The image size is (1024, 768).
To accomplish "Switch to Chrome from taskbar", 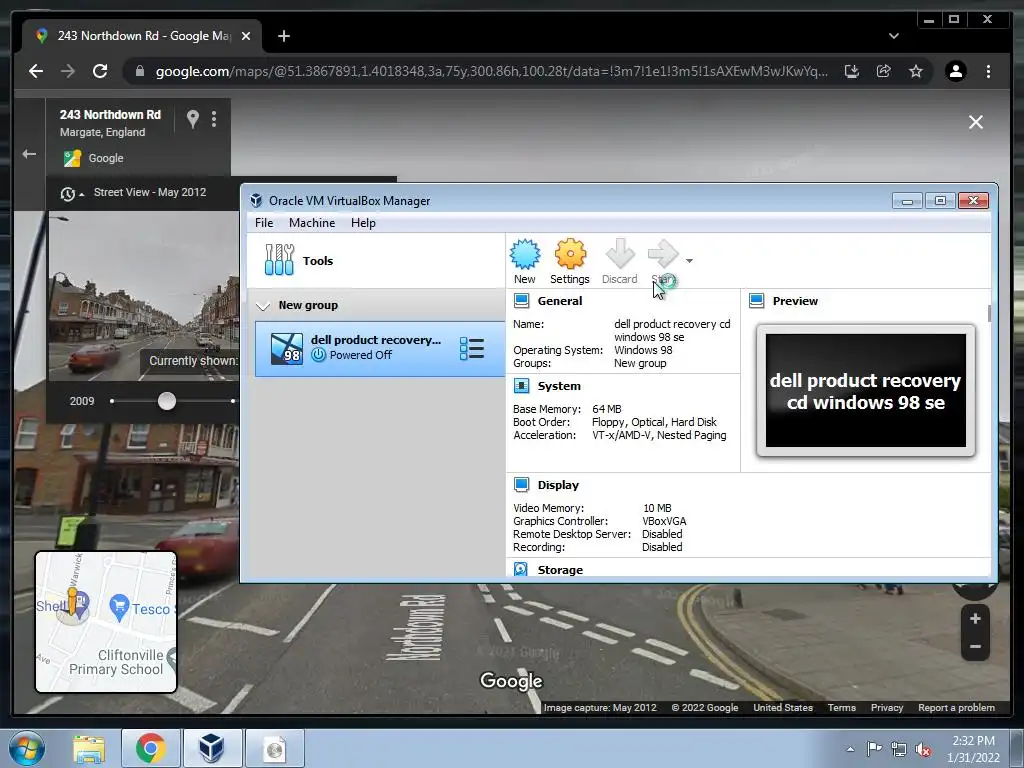I will coord(150,749).
